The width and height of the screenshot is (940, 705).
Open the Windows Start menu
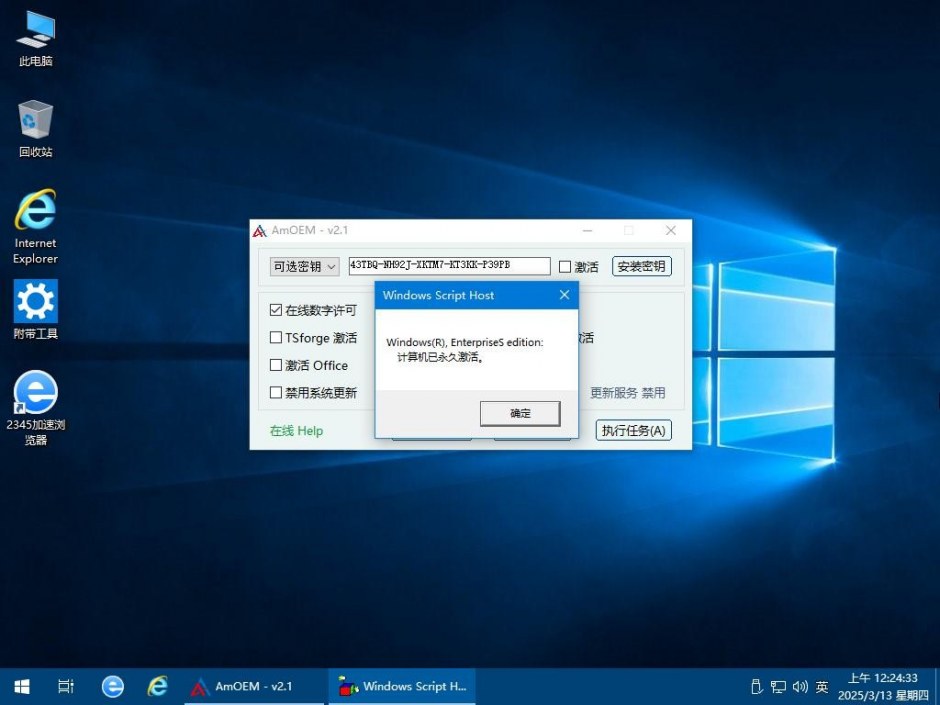pos(22,686)
